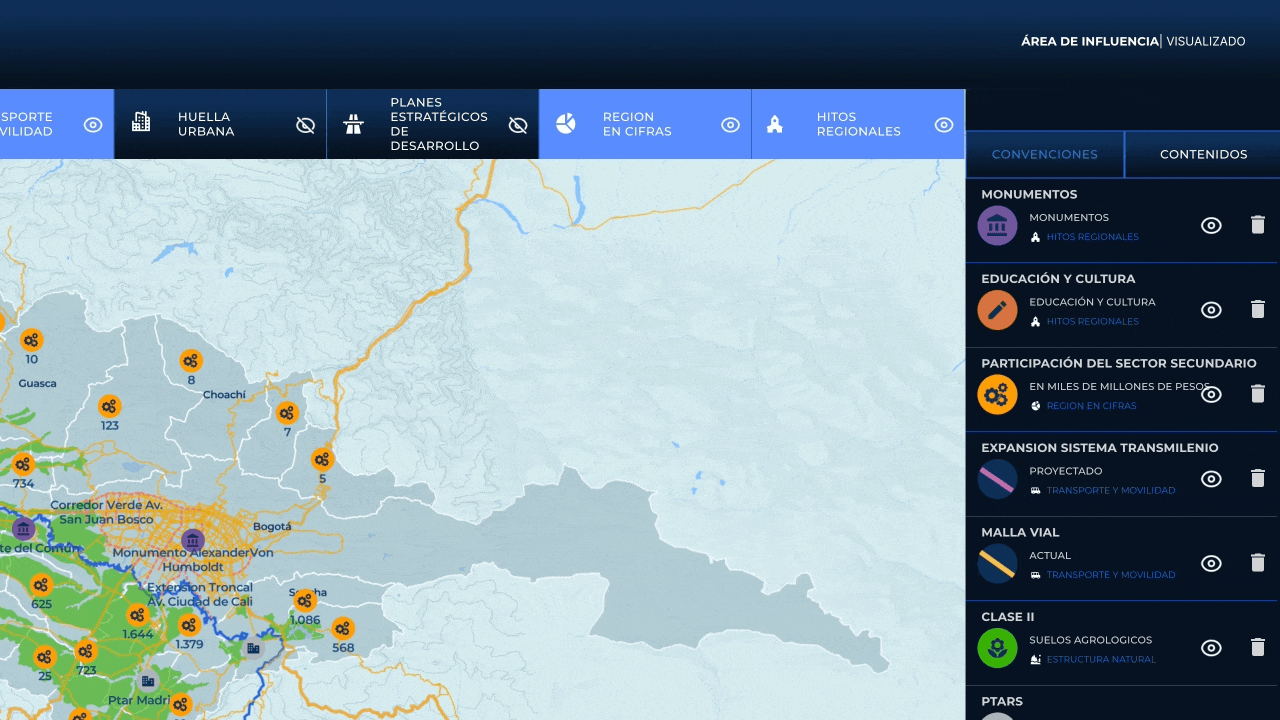Click the orange Participación del Sector Secundario swatch

pos(997,395)
